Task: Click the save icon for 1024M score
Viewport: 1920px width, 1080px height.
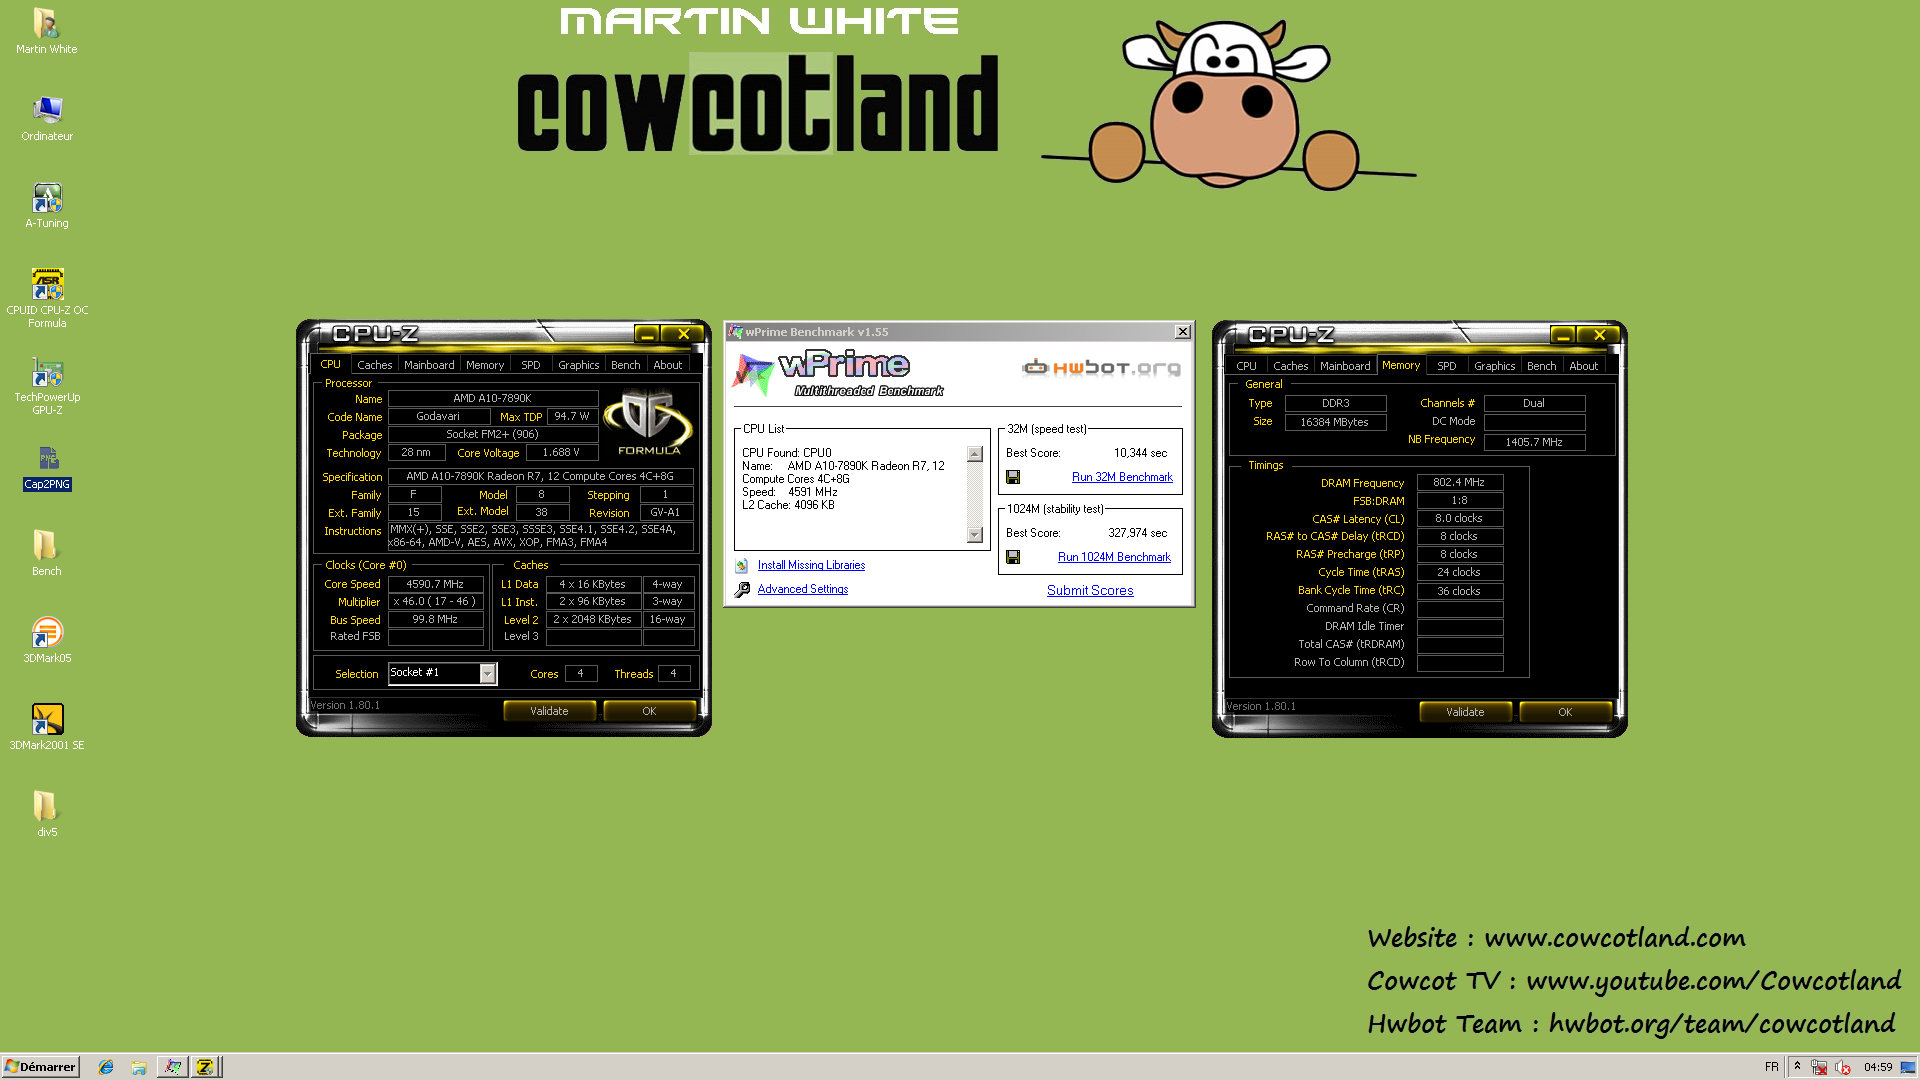Action: (x=1013, y=557)
